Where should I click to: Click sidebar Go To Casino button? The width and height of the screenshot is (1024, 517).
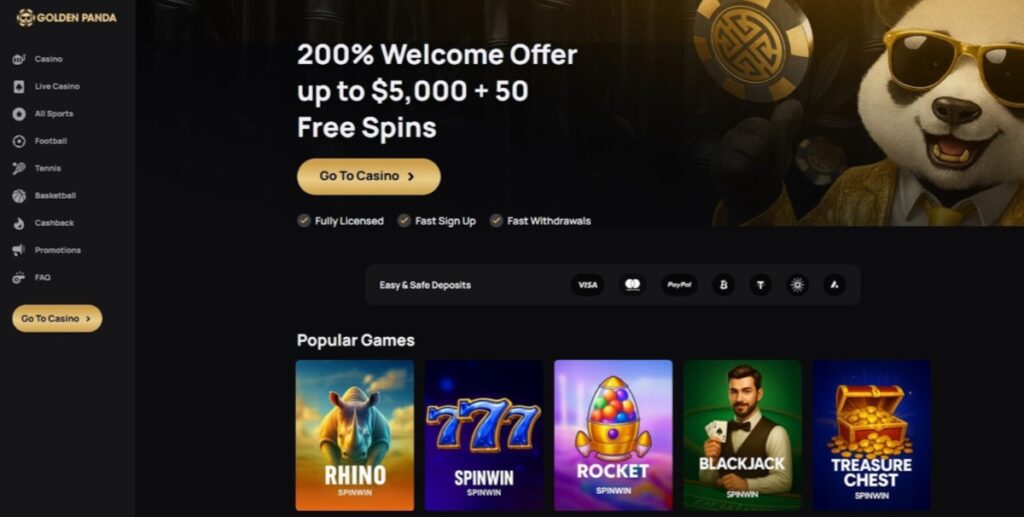pyautogui.click(x=57, y=319)
